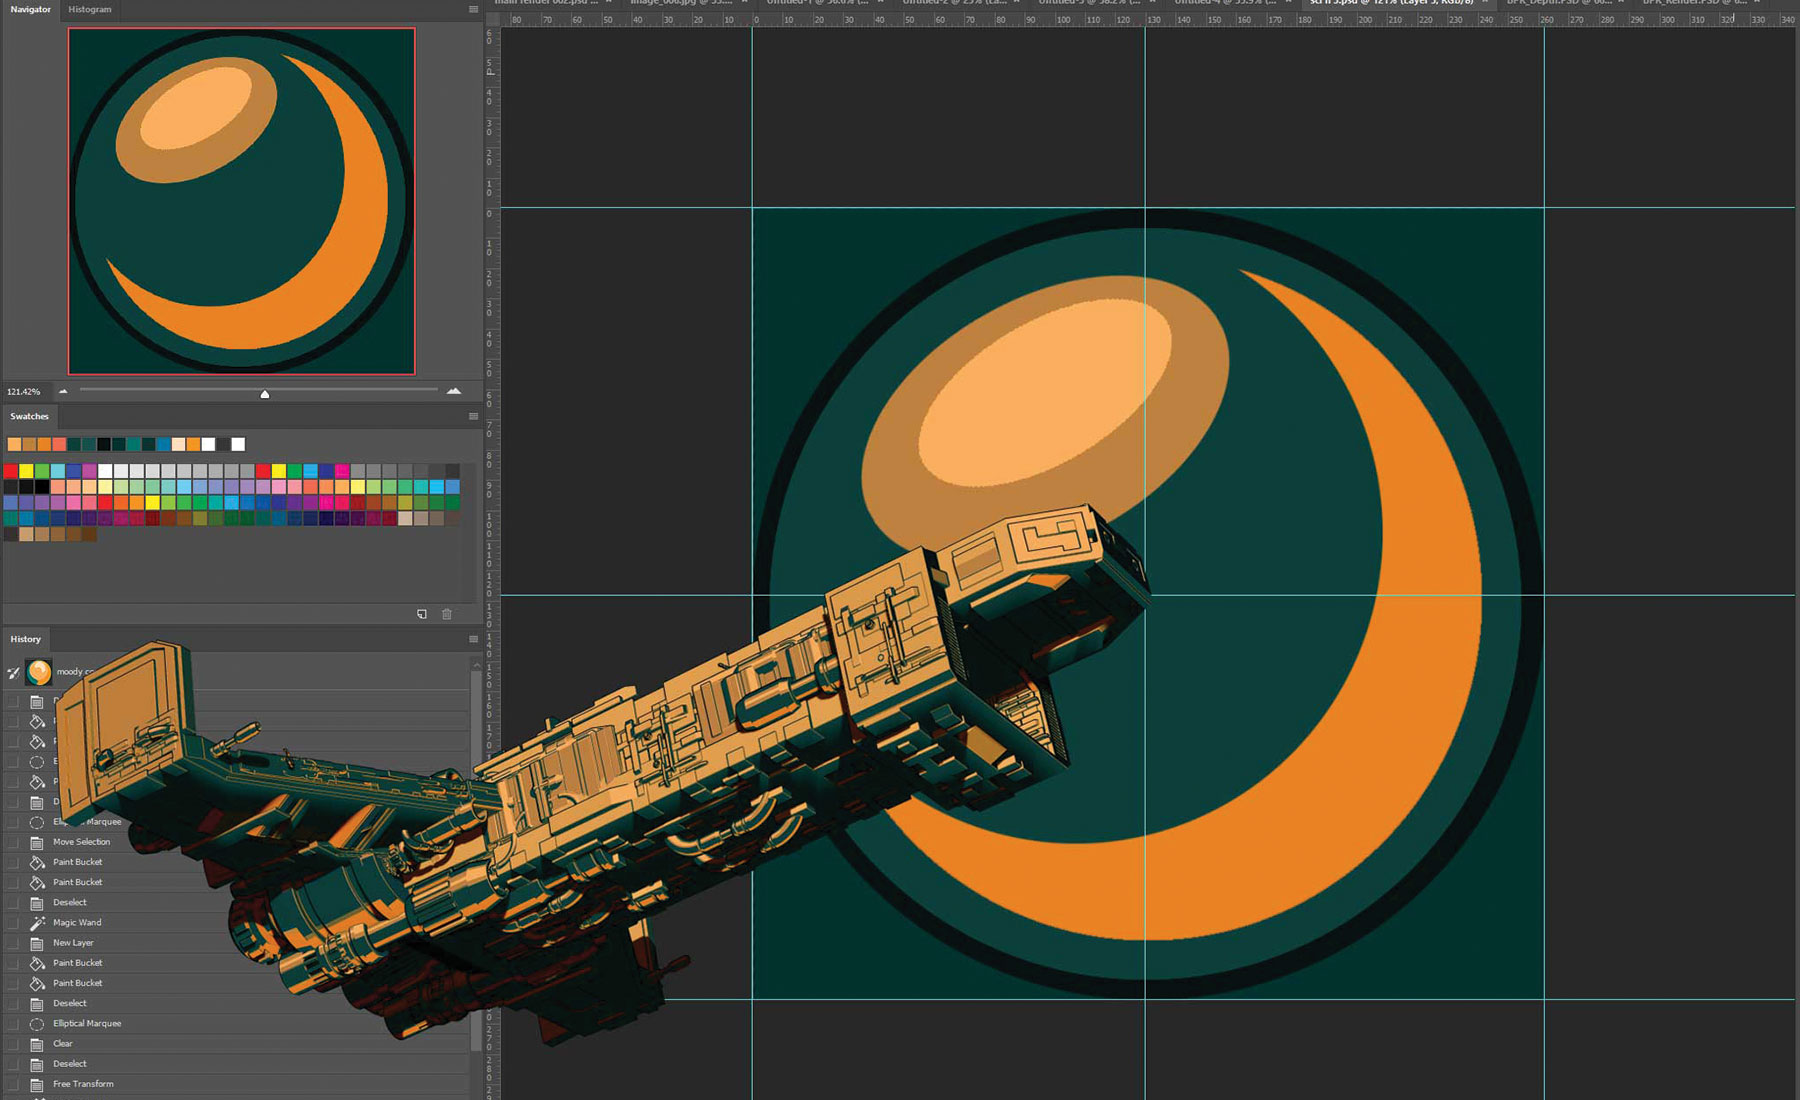1800x1100 pixels.
Task: Select the History panel tab
Action: pyautogui.click(x=26, y=639)
